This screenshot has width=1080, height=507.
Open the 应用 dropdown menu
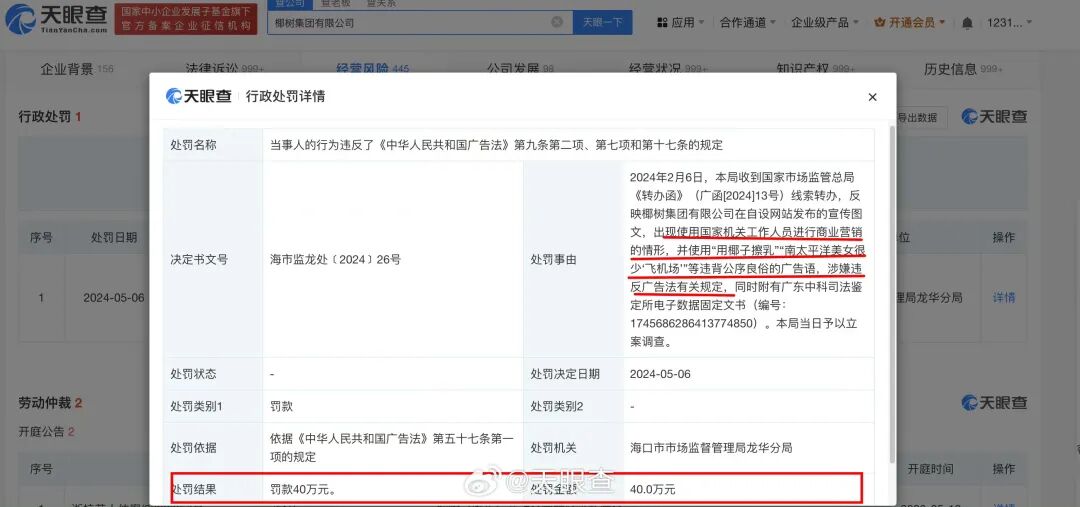[681, 23]
